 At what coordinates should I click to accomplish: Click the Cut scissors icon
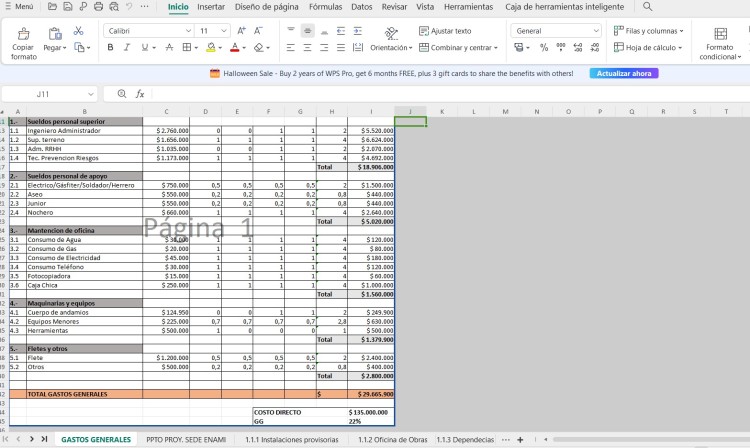[x=78, y=31]
